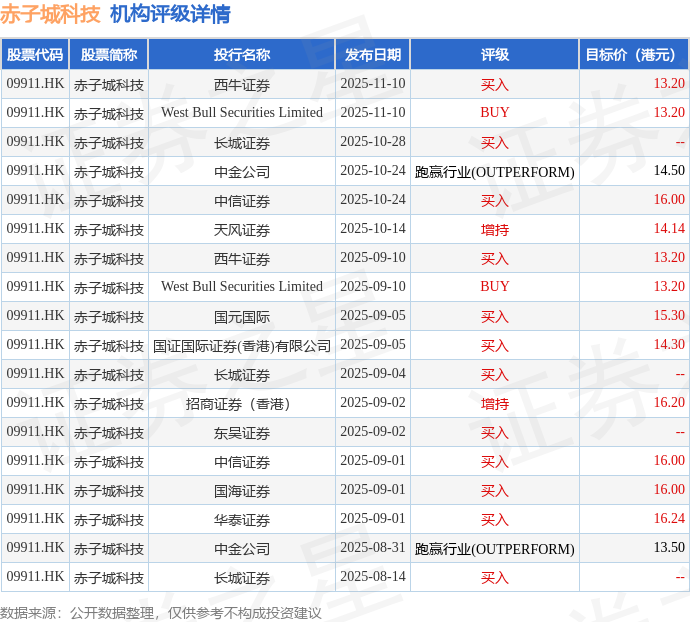This screenshot has width=690, height=622.
Task: Click target price 16.00 for 国海证券
Action: tap(669, 490)
